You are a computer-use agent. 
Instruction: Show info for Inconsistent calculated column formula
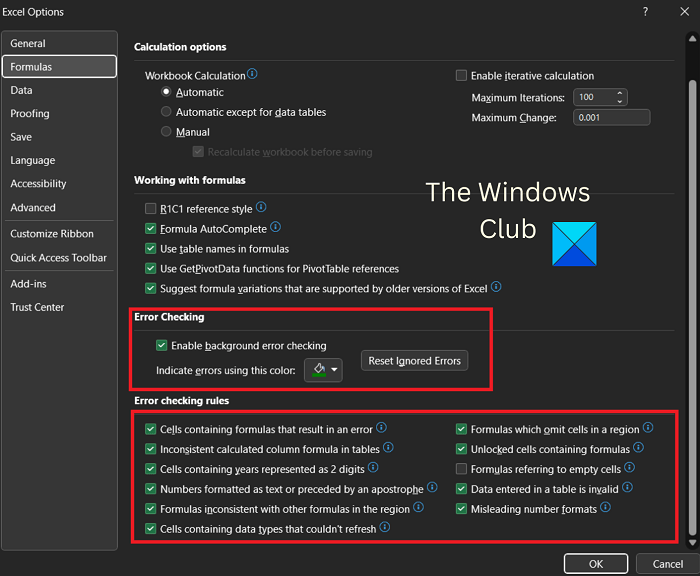(388, 447)
